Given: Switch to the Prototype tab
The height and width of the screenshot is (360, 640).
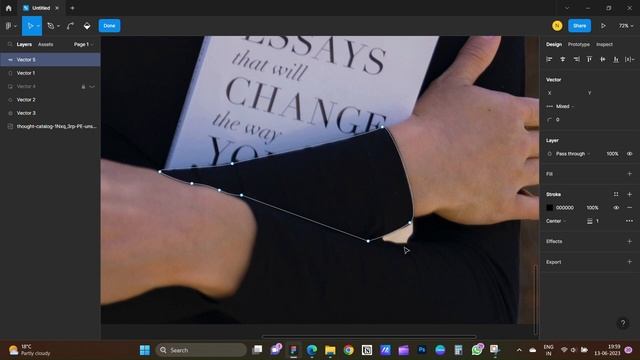Looking at the screenshot, I should click(x=578, y=44).
